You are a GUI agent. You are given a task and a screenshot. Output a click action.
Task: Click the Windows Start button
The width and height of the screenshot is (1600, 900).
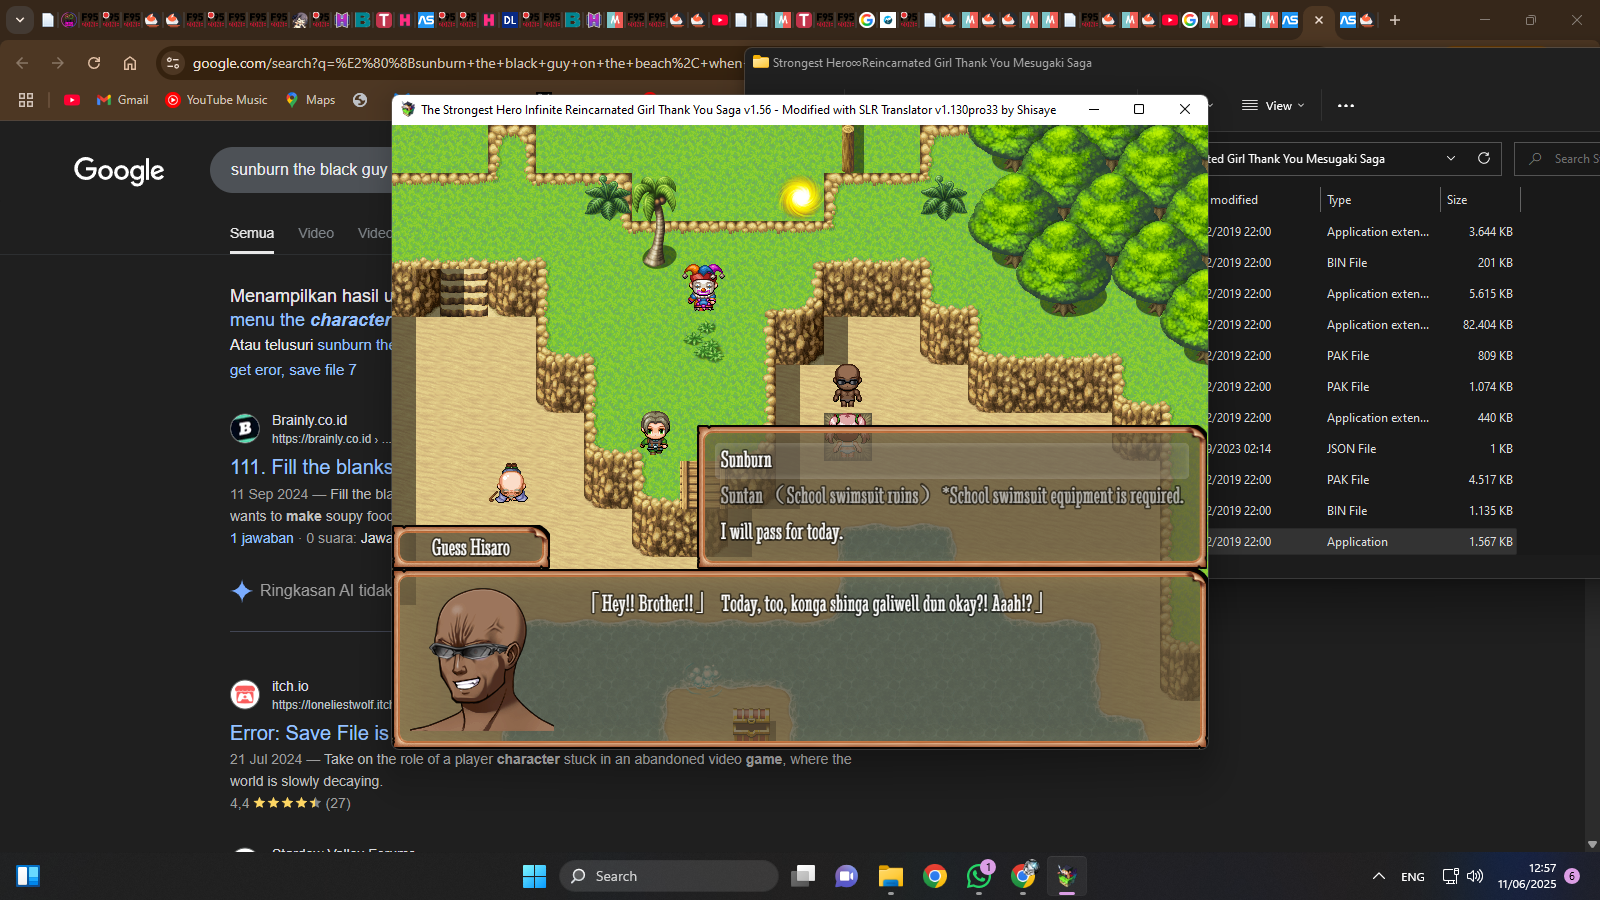point(534,877)
